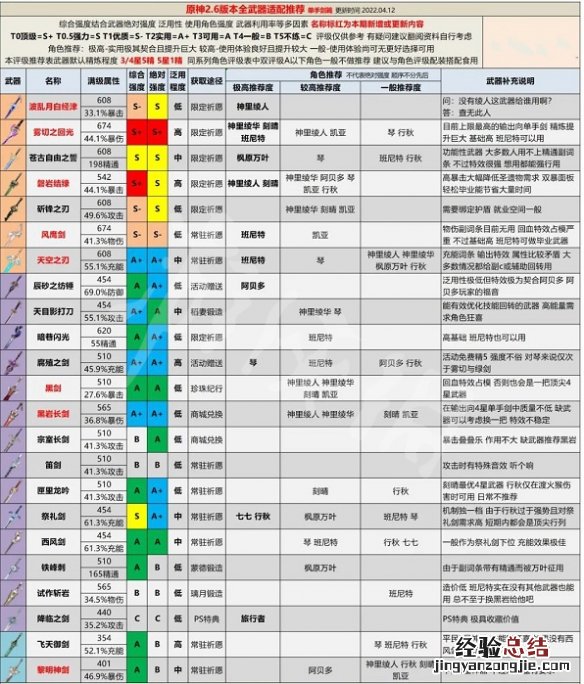Select the 斫峰之刃 sword icon

click(x=13, y=209)
